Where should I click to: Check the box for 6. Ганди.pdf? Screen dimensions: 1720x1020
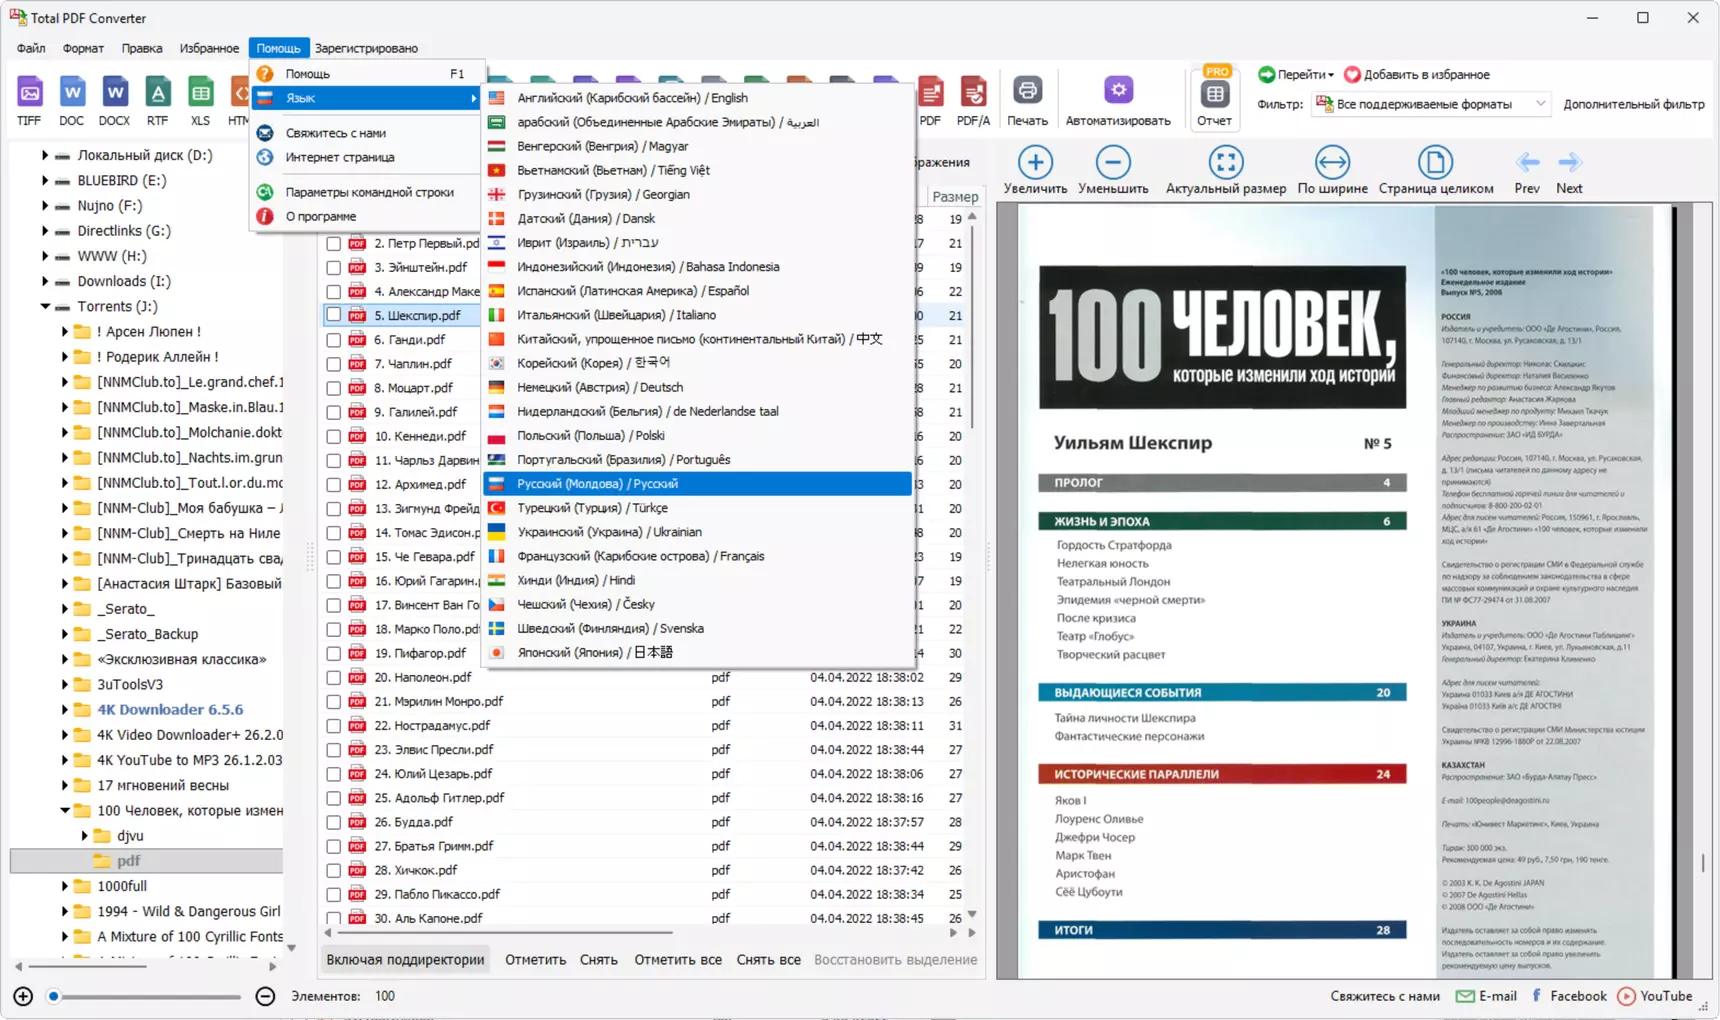(x=333, y=339)
